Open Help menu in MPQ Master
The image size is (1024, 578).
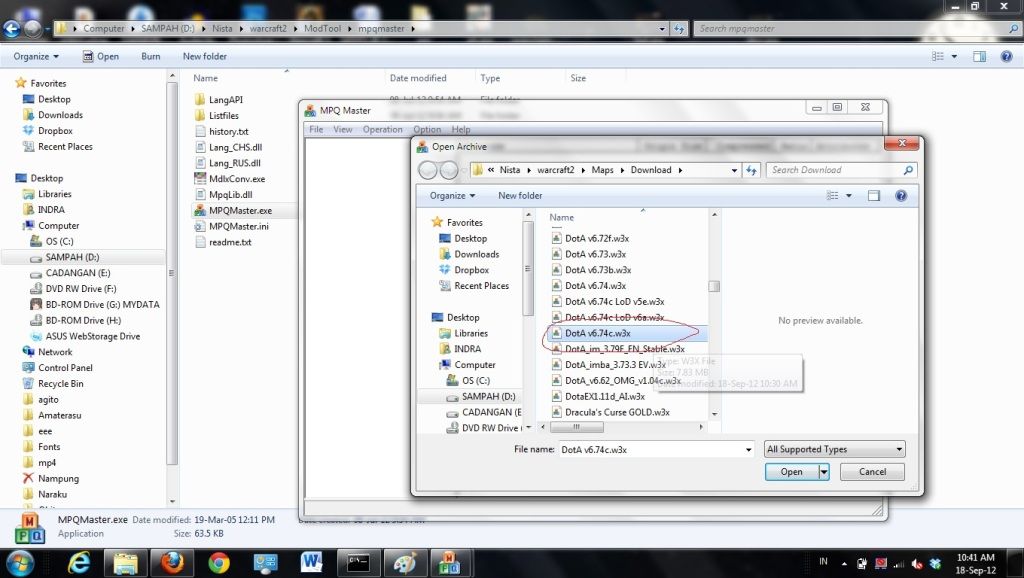coord(460,129)
